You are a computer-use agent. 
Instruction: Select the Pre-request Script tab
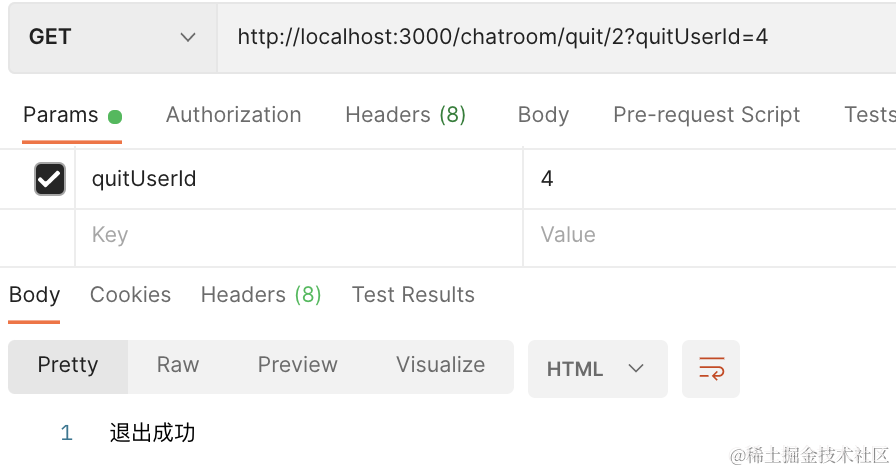[706, 115]
